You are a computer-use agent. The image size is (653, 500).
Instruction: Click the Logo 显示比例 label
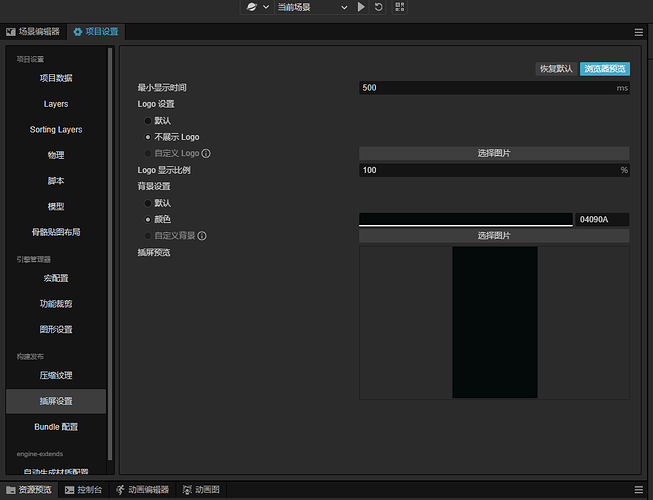point(164,170)
